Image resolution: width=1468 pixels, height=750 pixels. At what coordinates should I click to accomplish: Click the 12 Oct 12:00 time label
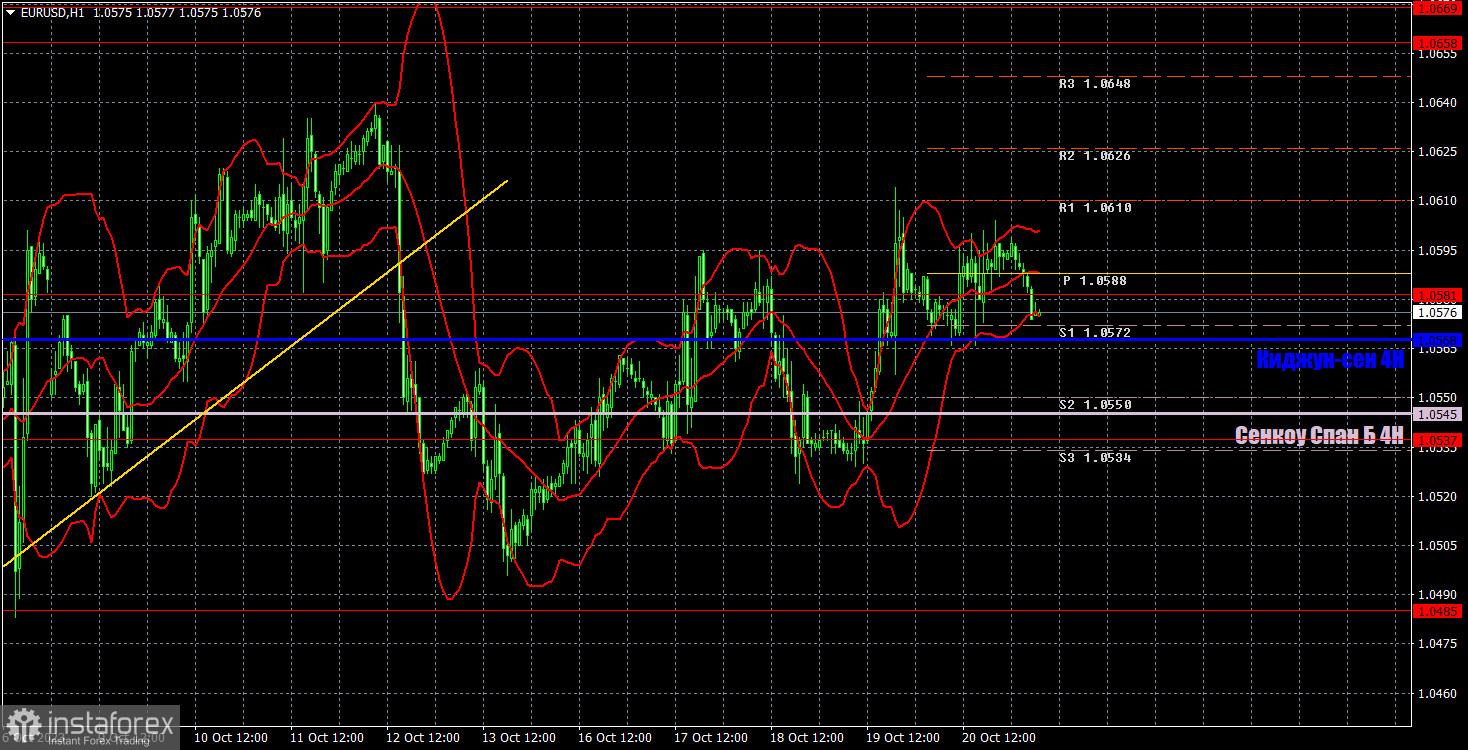(x=423, y=738)
